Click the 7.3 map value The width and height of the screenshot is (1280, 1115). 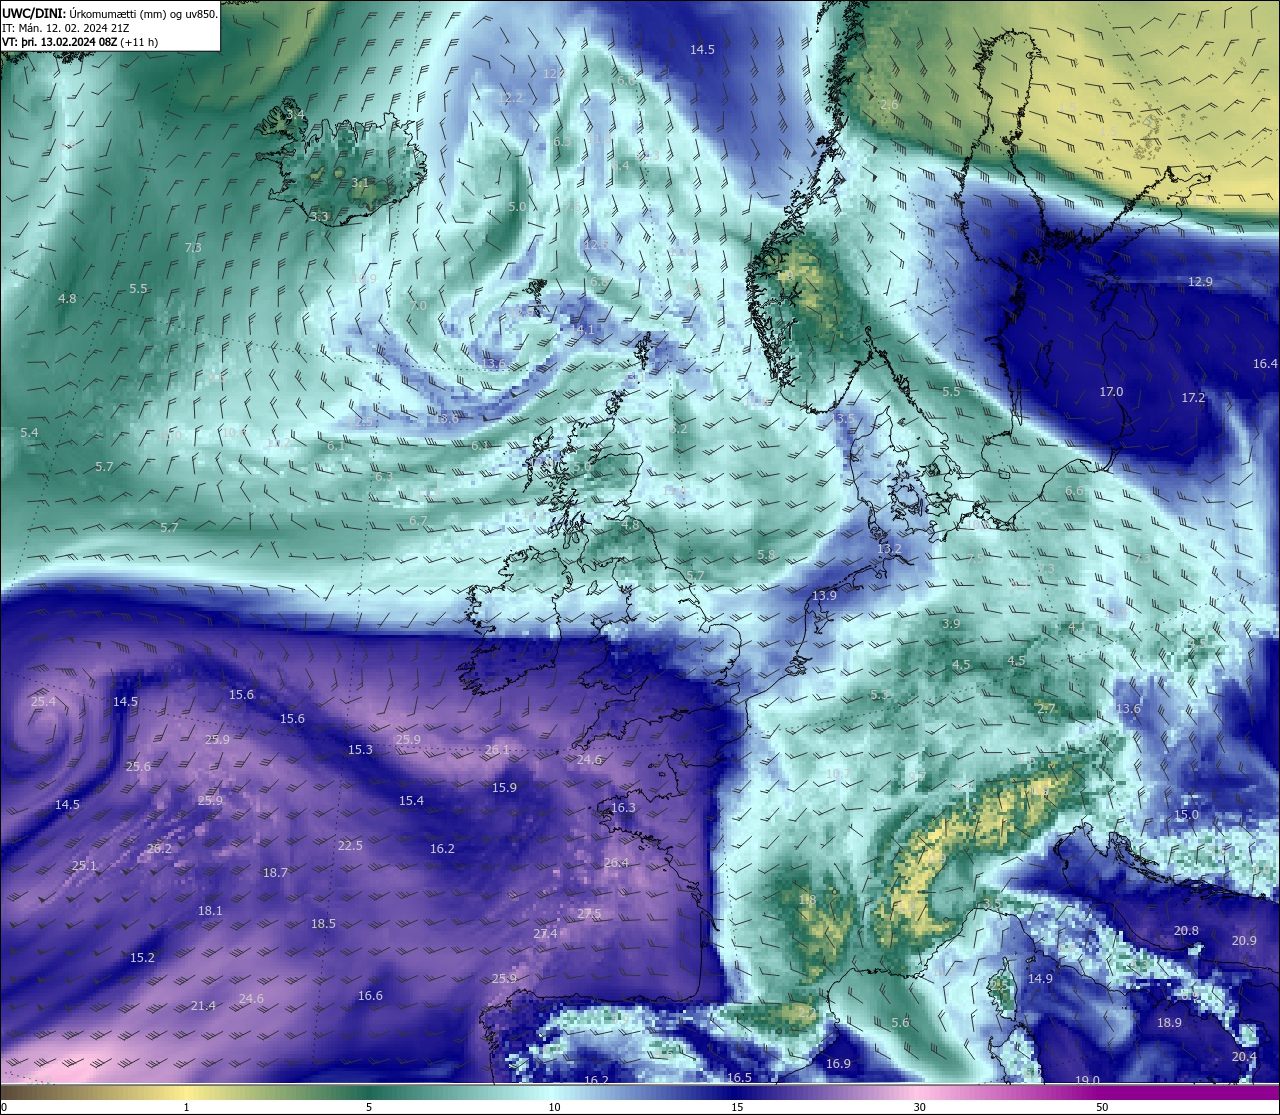click(193, 247)
